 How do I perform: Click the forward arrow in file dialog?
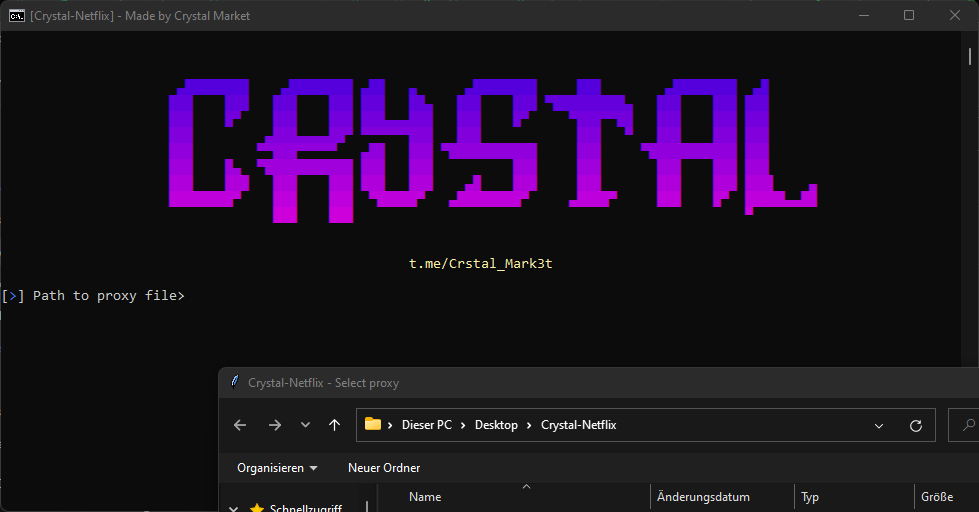274,425
